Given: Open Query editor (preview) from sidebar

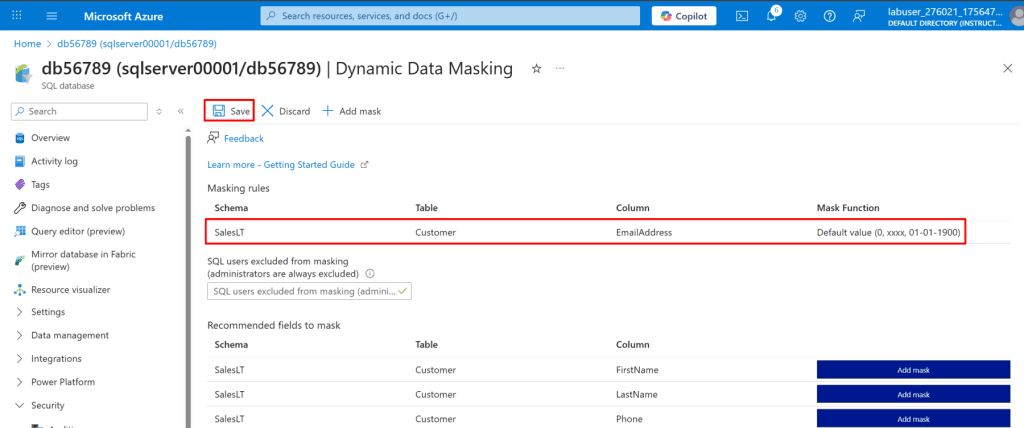Looking at the screenshot, I should 78,231.
